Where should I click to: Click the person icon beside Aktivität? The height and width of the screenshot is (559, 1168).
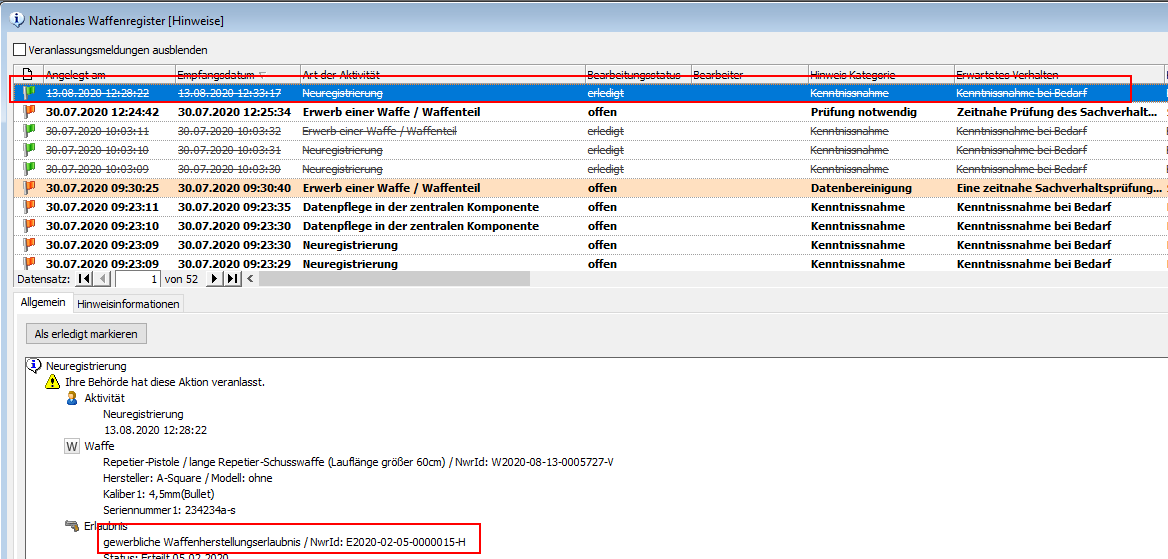[x=72, y=398]
